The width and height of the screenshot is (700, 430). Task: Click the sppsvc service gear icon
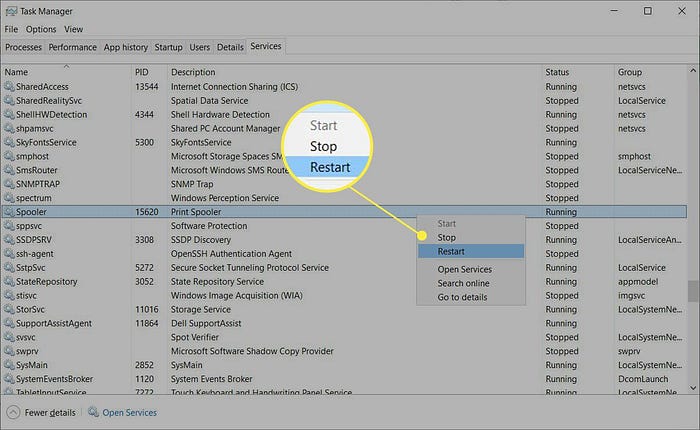[9, 225]
